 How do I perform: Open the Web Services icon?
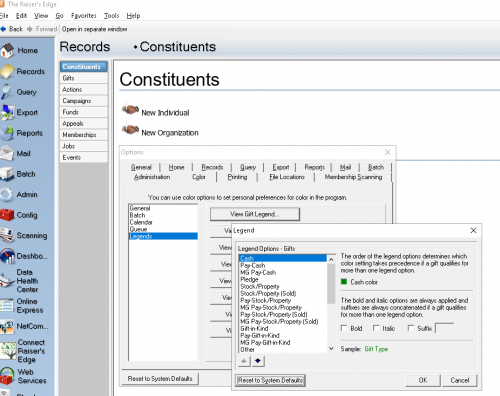[7, 376]
